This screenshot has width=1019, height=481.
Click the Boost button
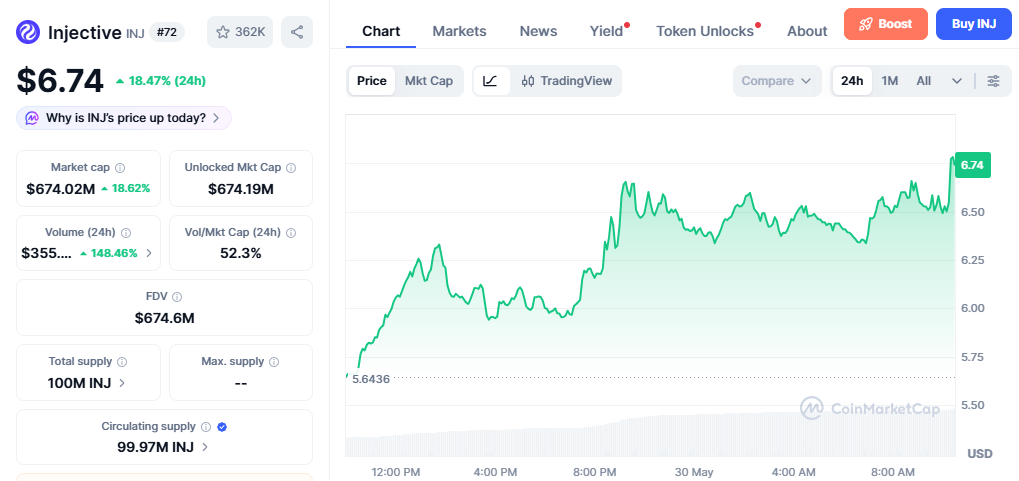coord(886,24)
